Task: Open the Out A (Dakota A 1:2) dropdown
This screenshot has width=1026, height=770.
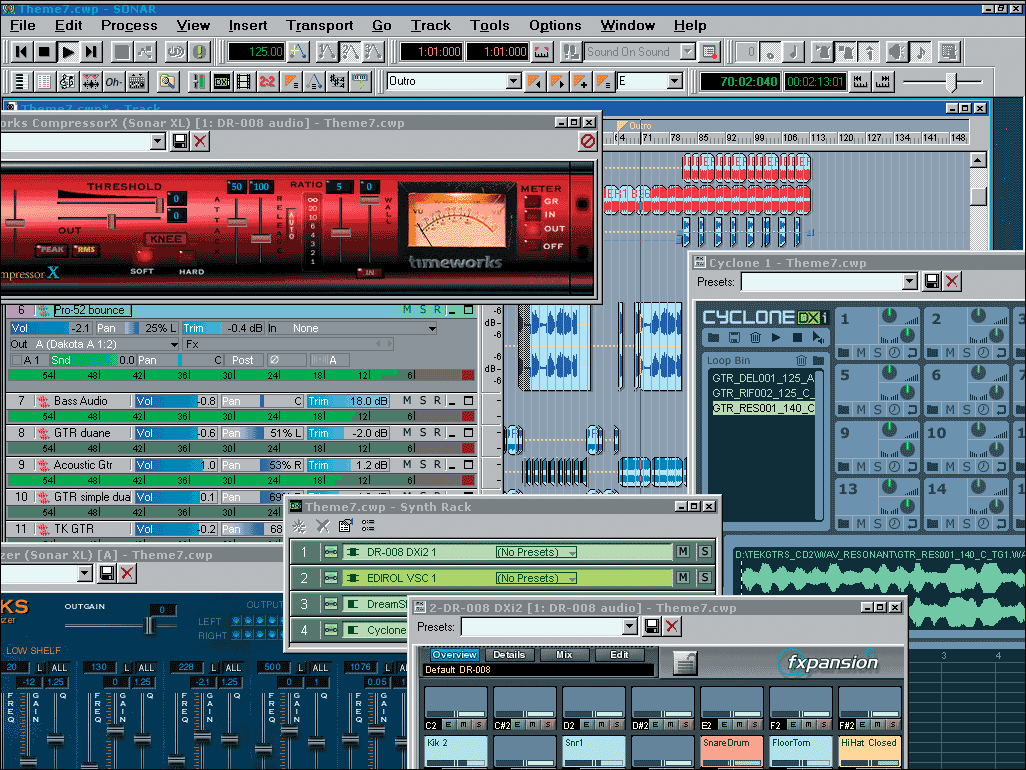Action: (174, 344)
